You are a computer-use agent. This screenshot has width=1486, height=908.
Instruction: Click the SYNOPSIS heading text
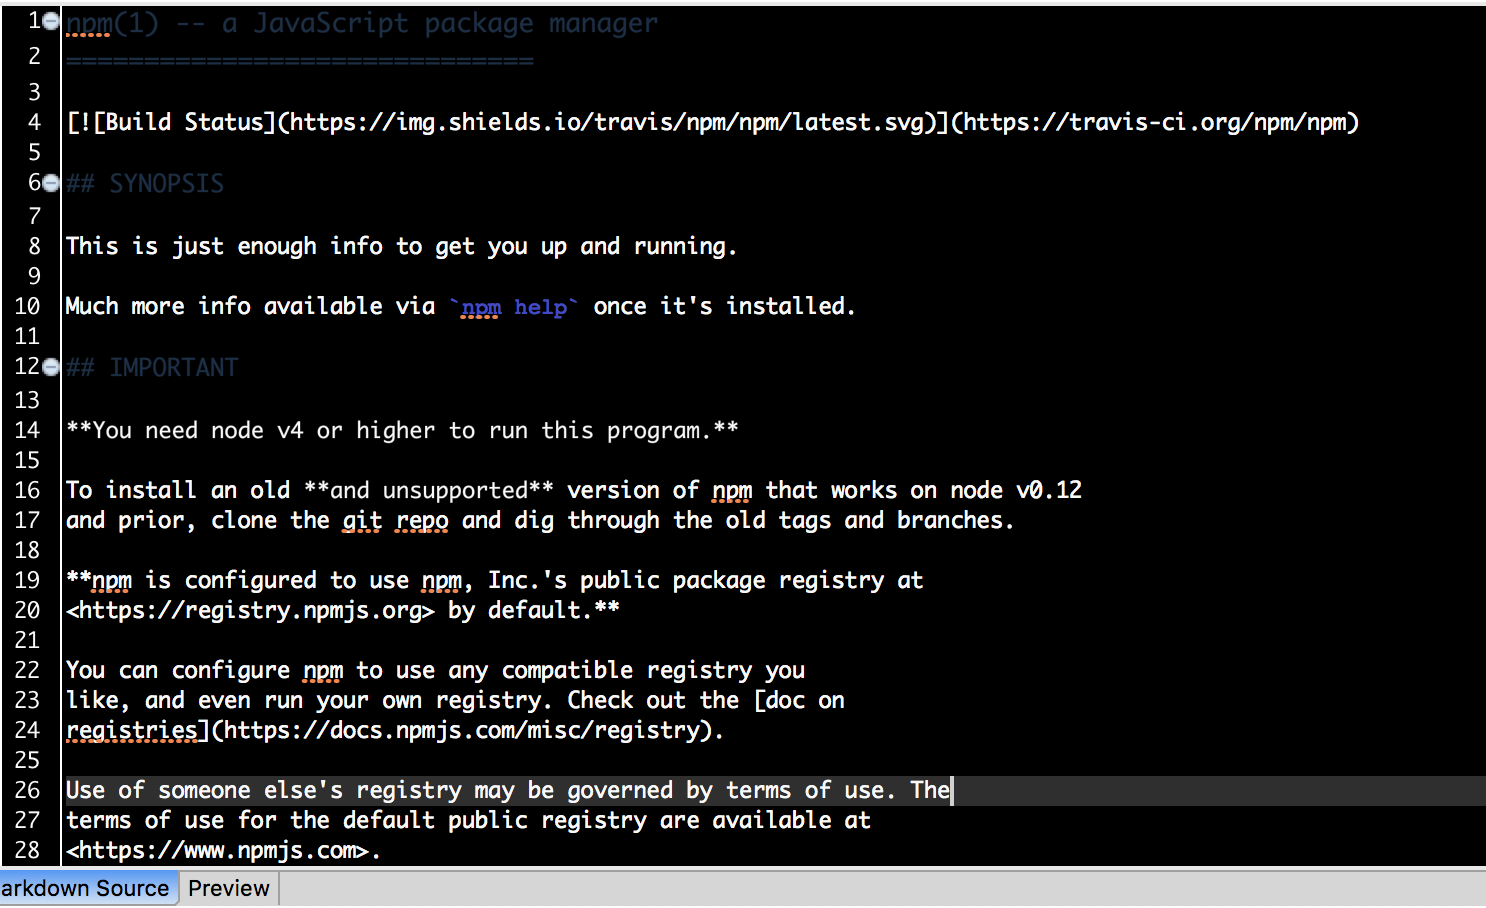pos(166,183)
